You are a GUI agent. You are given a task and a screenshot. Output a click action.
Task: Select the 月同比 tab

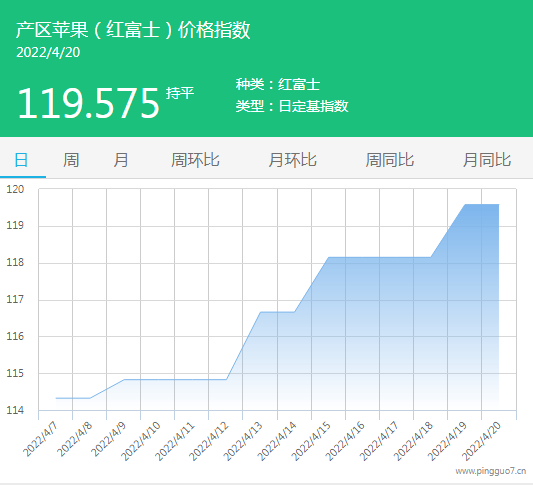pos(487,160)
